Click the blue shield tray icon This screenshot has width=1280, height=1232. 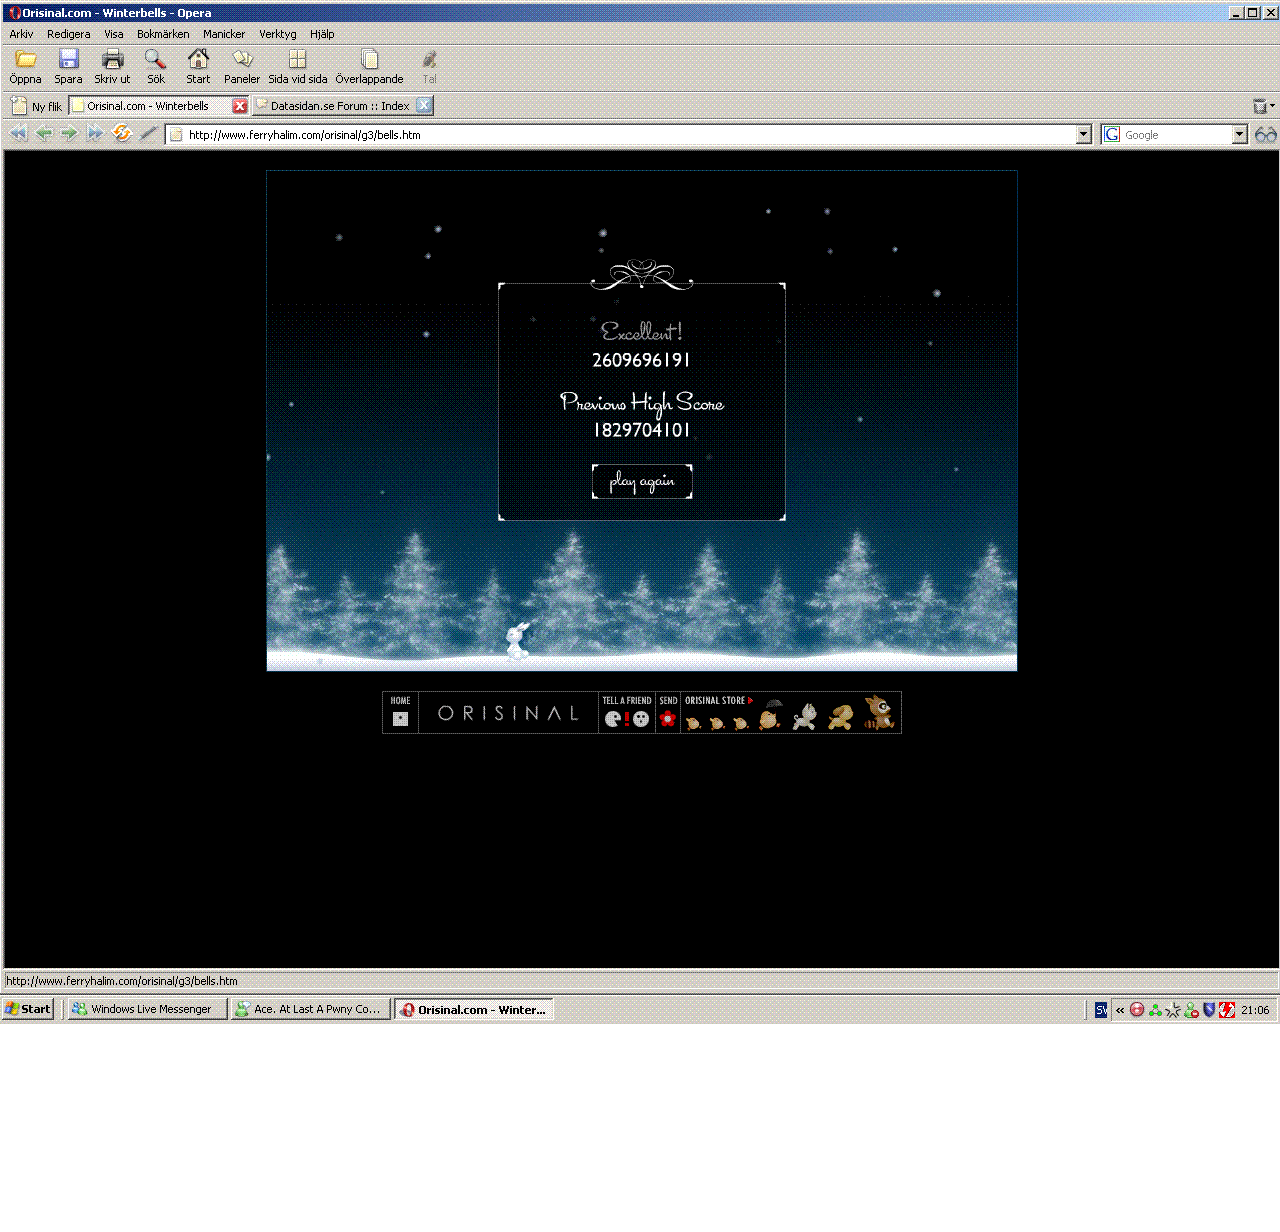coord(1209,1010)
